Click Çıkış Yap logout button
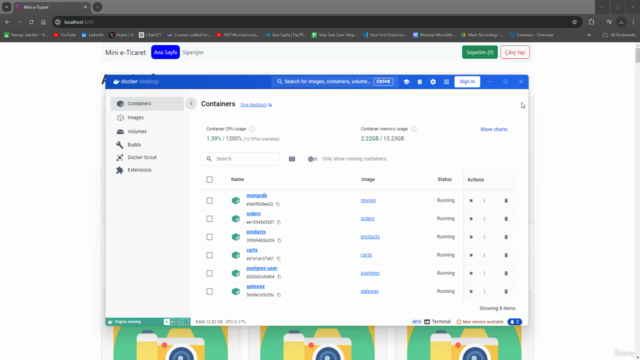 pos(515,52)
